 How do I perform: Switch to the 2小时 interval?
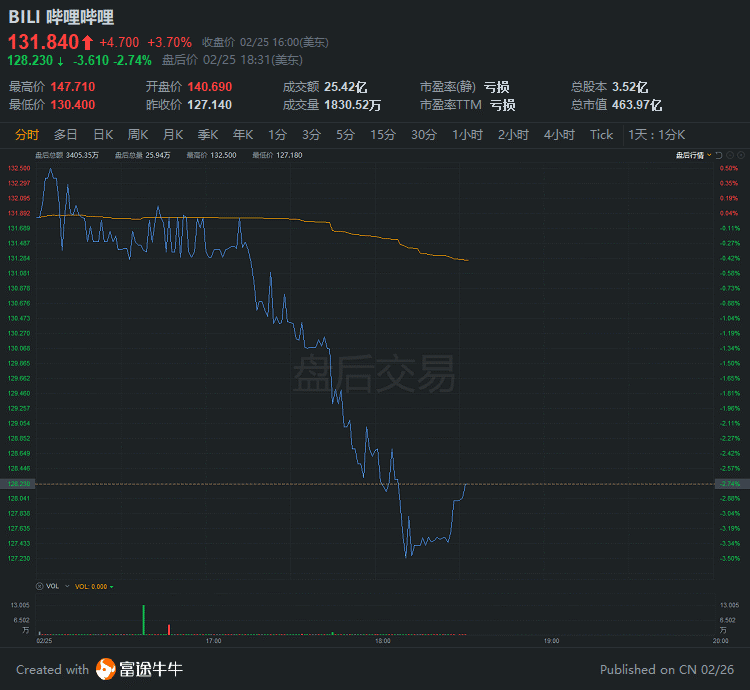point(513,135)
